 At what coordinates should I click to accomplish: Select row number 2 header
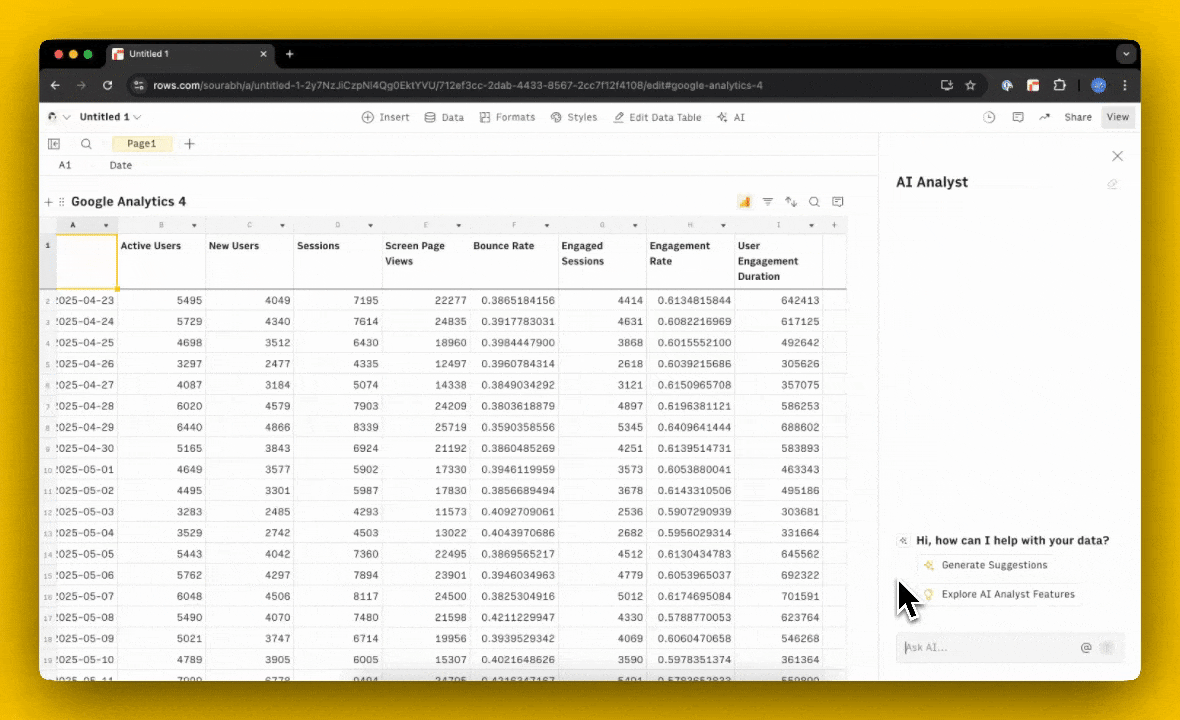pyautogui.click(x=47, y=301)
